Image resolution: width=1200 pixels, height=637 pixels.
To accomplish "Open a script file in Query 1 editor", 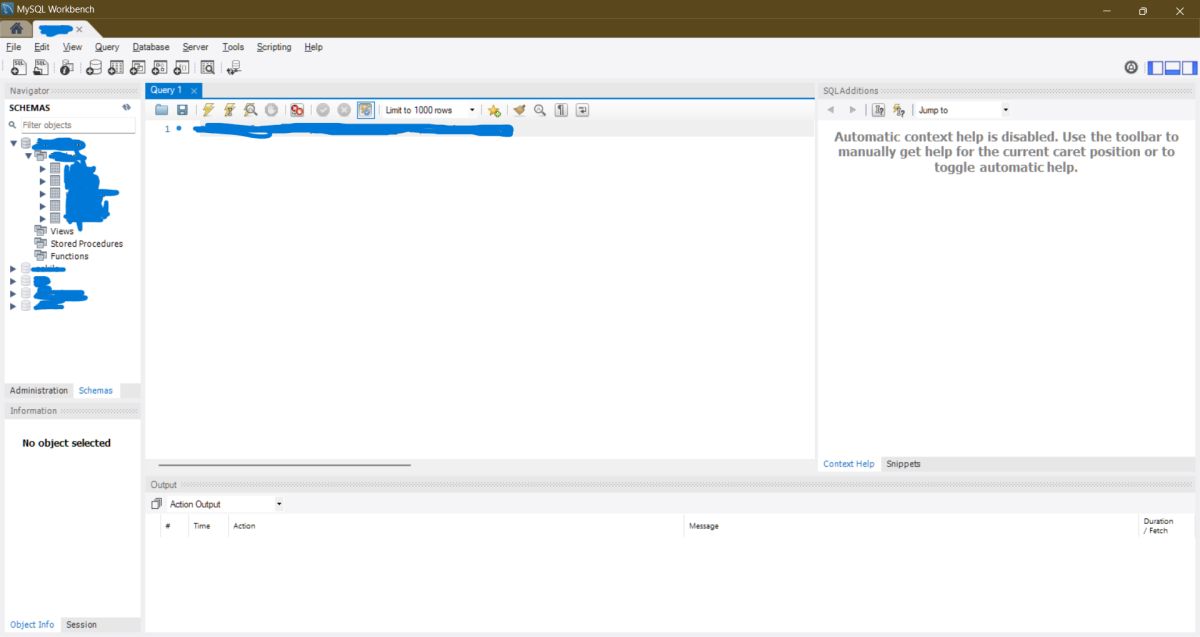I will 162,110.
